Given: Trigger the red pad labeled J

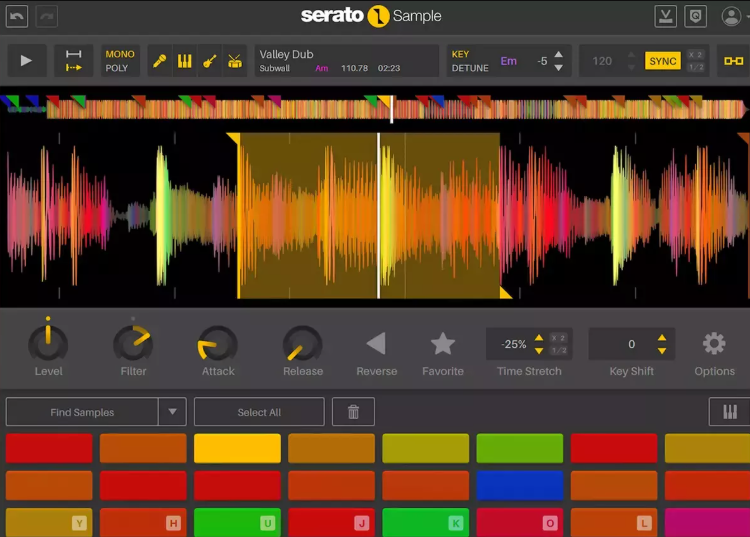Looking at the screenshot, I should point(331,522).
